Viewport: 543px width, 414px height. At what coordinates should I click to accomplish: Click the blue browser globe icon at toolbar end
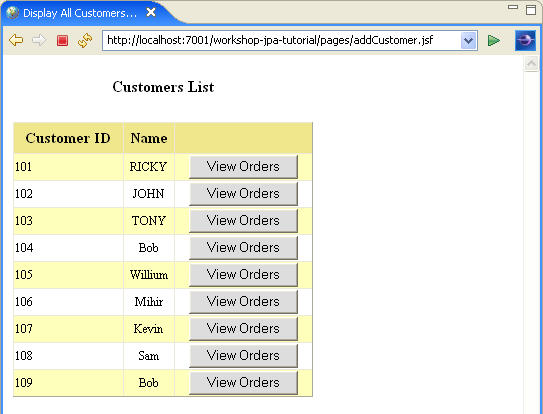pyautogui.click(x=525, y=40)
